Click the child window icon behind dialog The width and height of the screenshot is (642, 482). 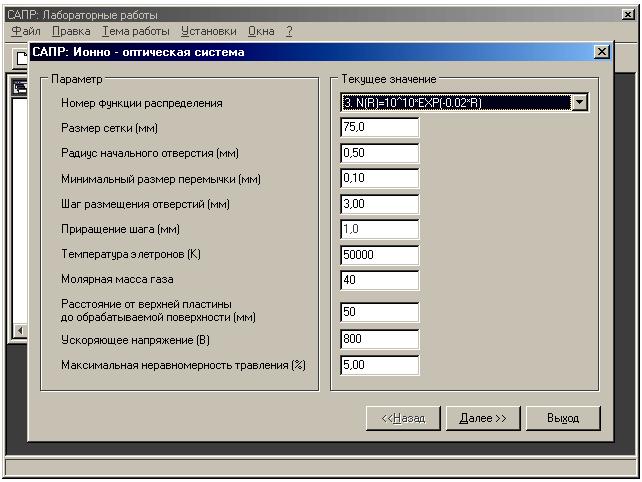coord(20,87)
